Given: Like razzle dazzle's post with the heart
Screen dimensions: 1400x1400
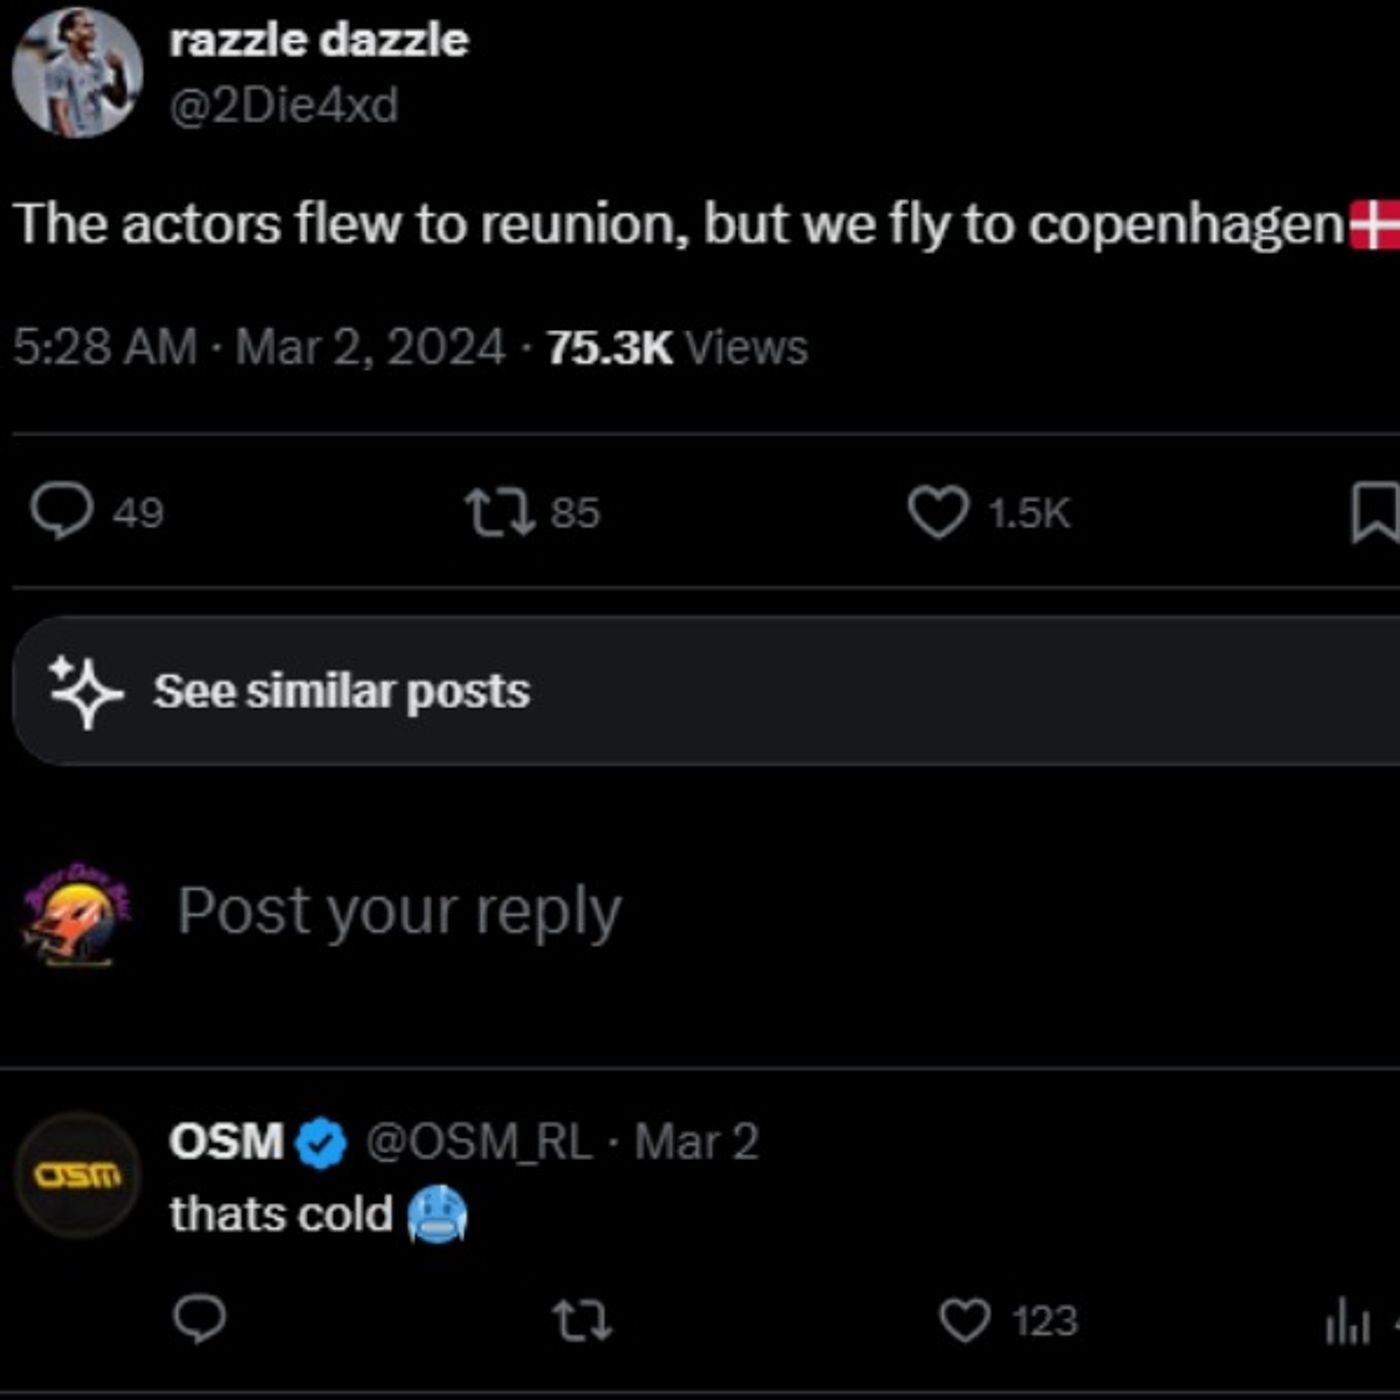Looking at the screenshot, I should coord(938,512).
